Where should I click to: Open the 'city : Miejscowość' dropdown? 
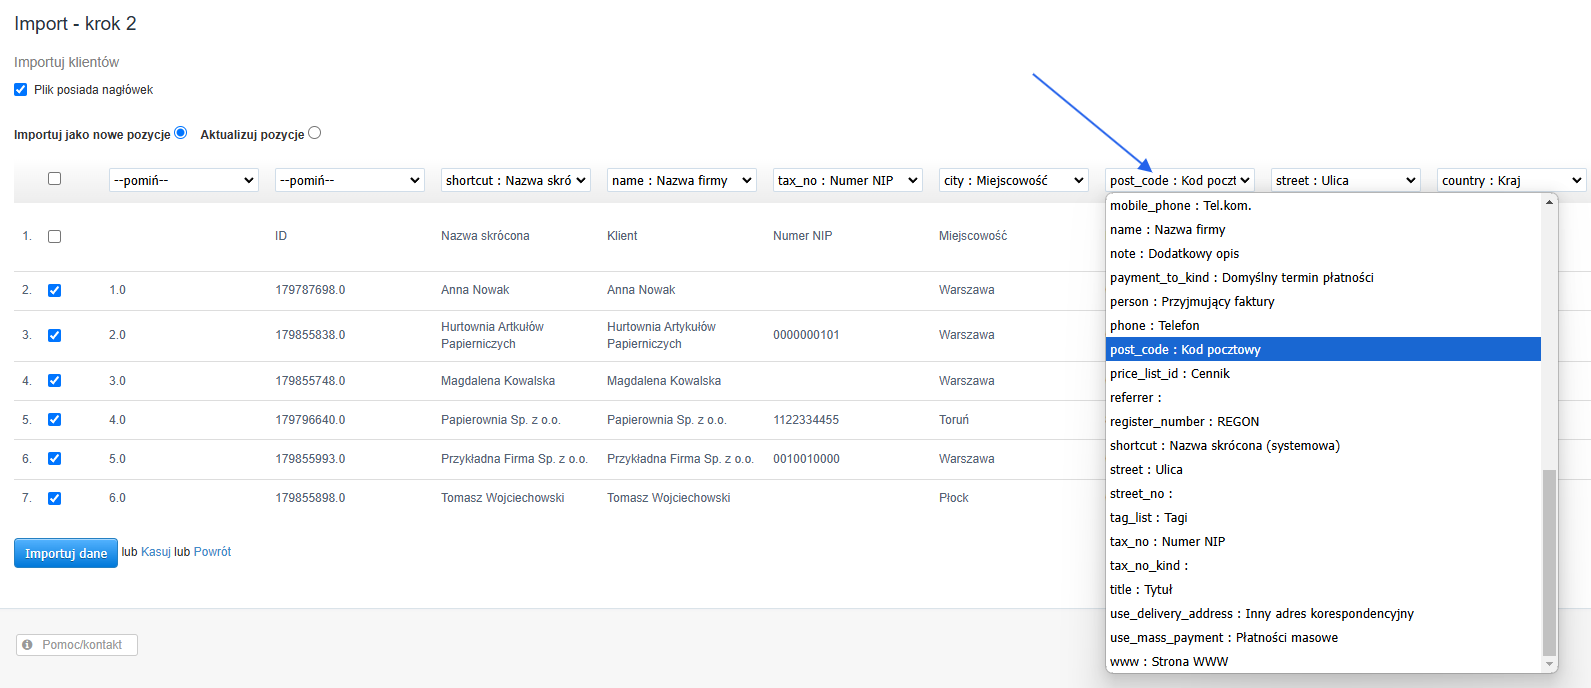1014,180
